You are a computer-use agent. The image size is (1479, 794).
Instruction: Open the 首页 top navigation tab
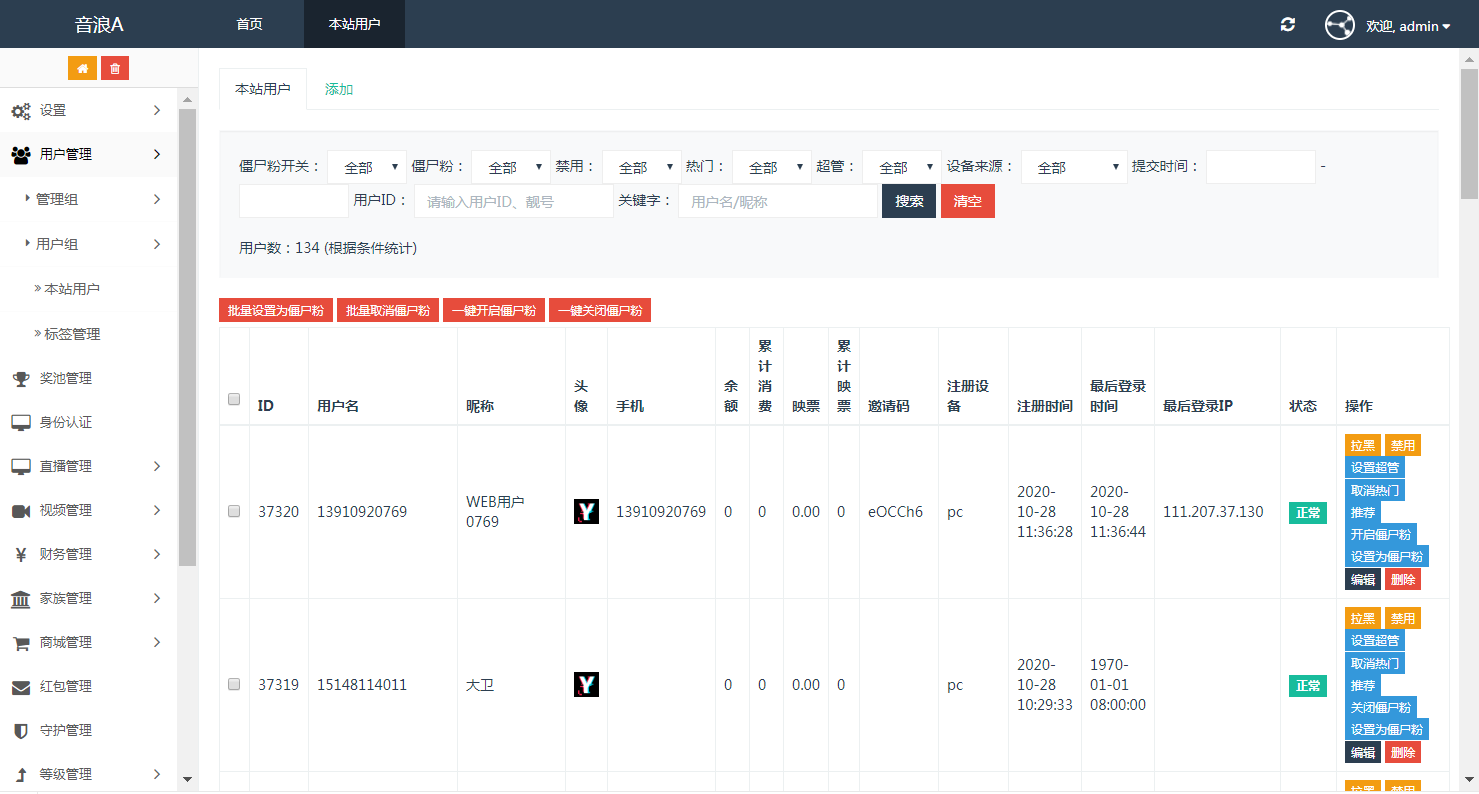249,24
